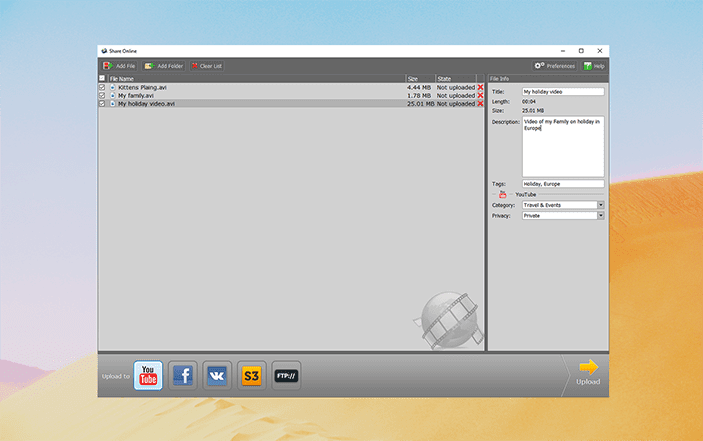The height and width of the screenshot is (441, 703).
Task: Toggle select-all checkbox in list header
Action: pyautogui.click(x=102, y=78)
